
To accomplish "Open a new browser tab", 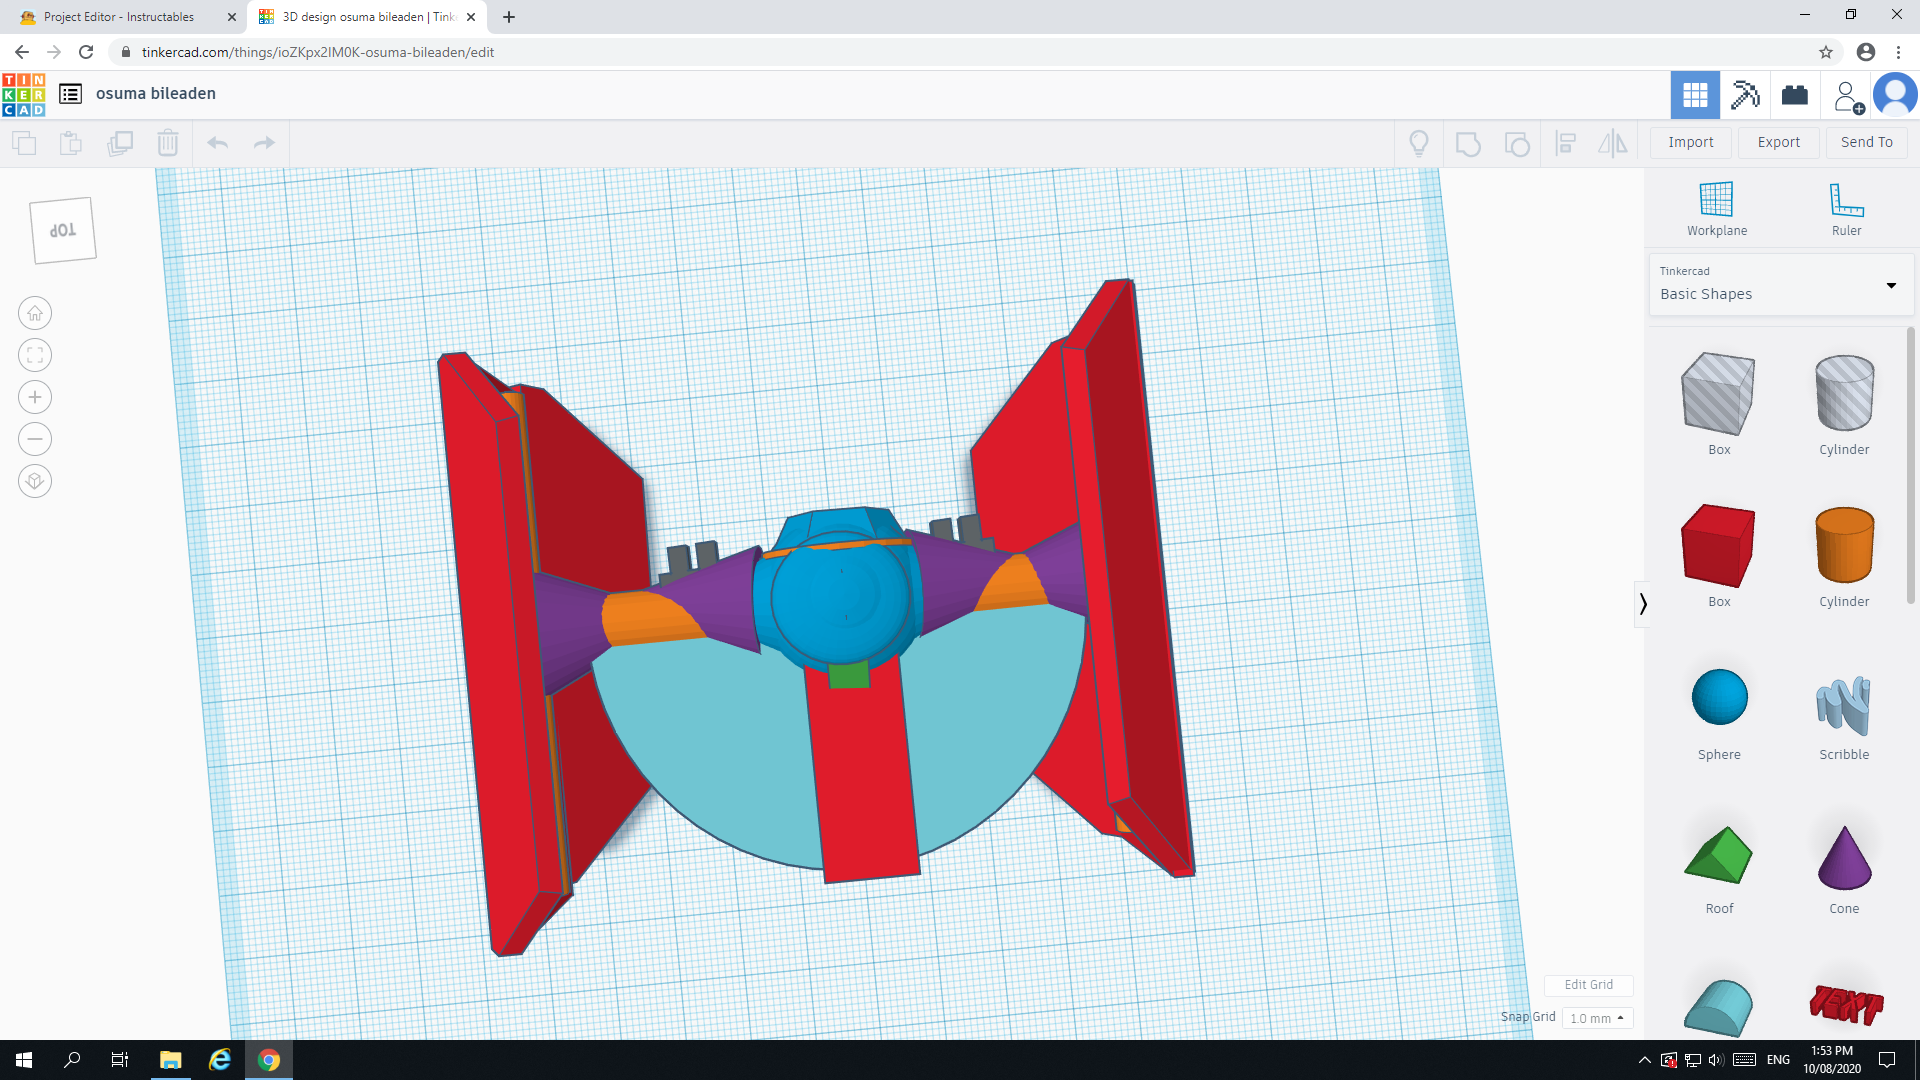I will click(508, 17).
